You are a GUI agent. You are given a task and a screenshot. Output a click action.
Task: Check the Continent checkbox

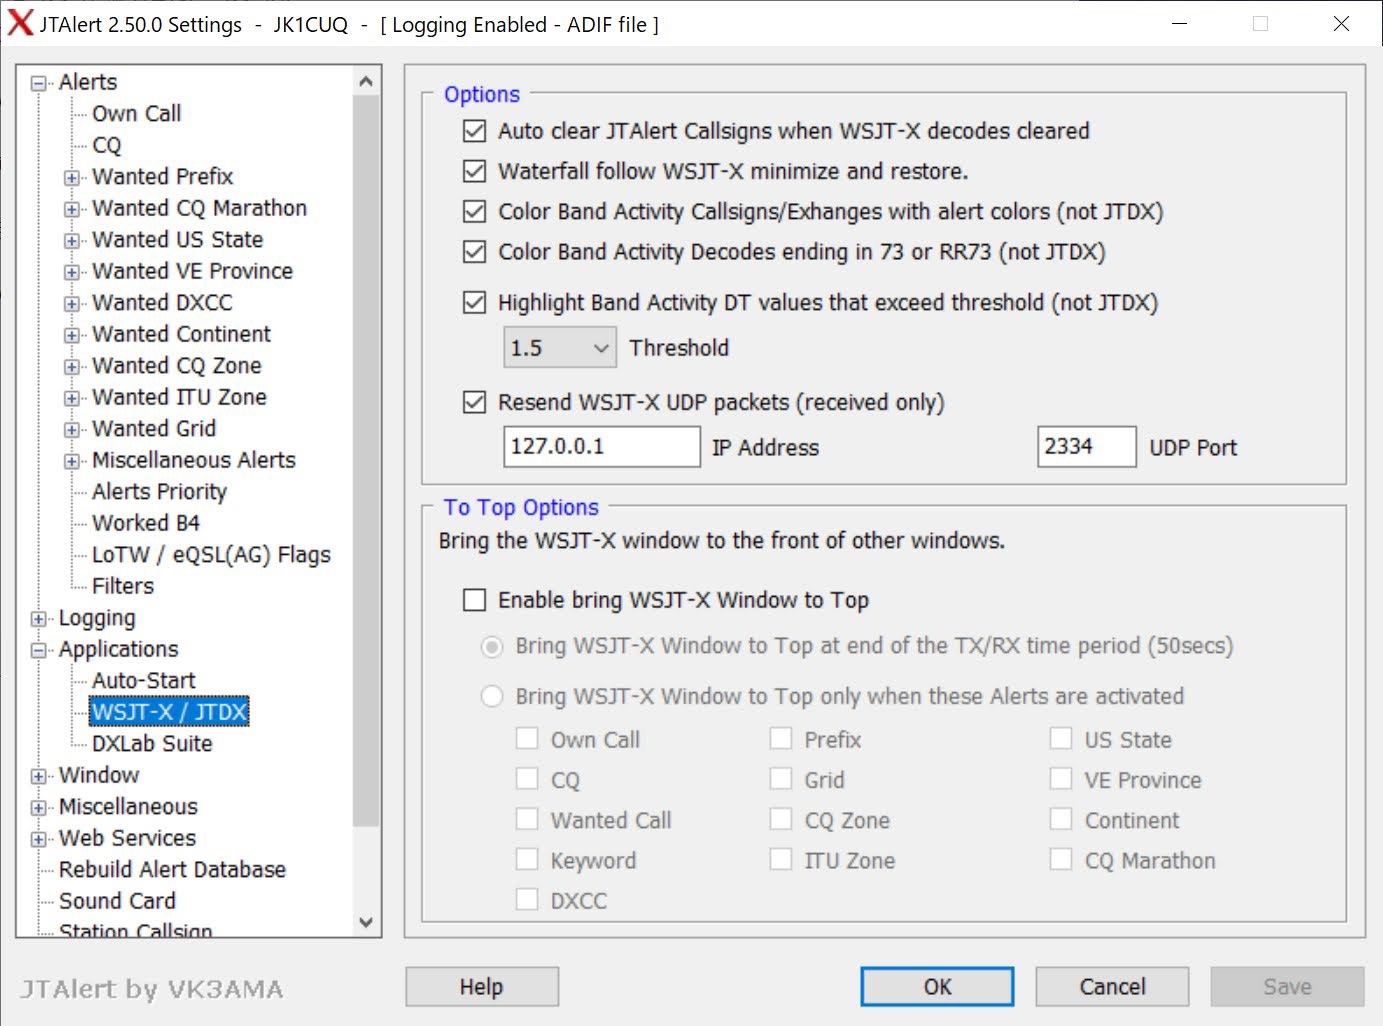[1061, 820]
